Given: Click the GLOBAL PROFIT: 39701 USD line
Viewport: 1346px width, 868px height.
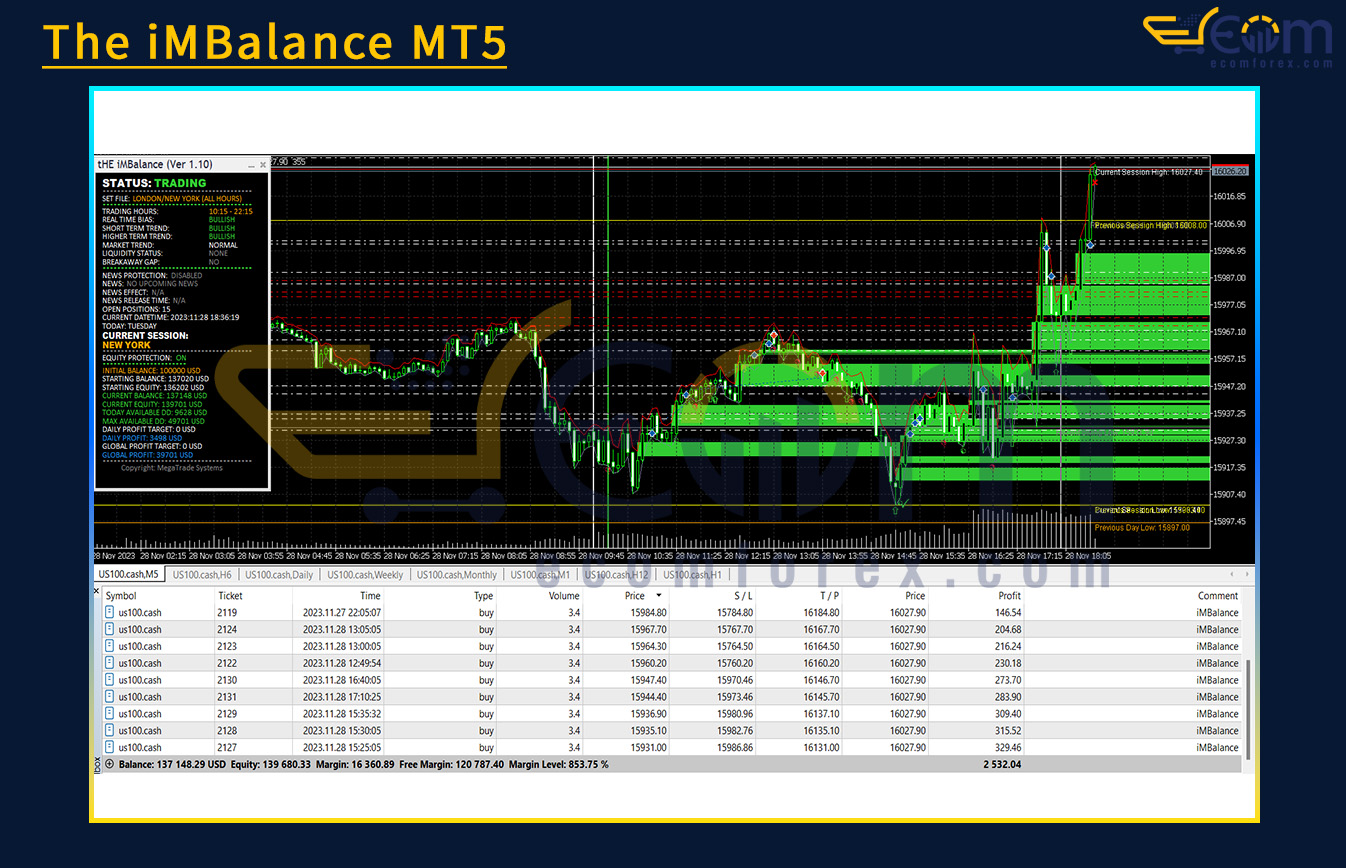Looking at the screenshot, I should click(146, 454).
